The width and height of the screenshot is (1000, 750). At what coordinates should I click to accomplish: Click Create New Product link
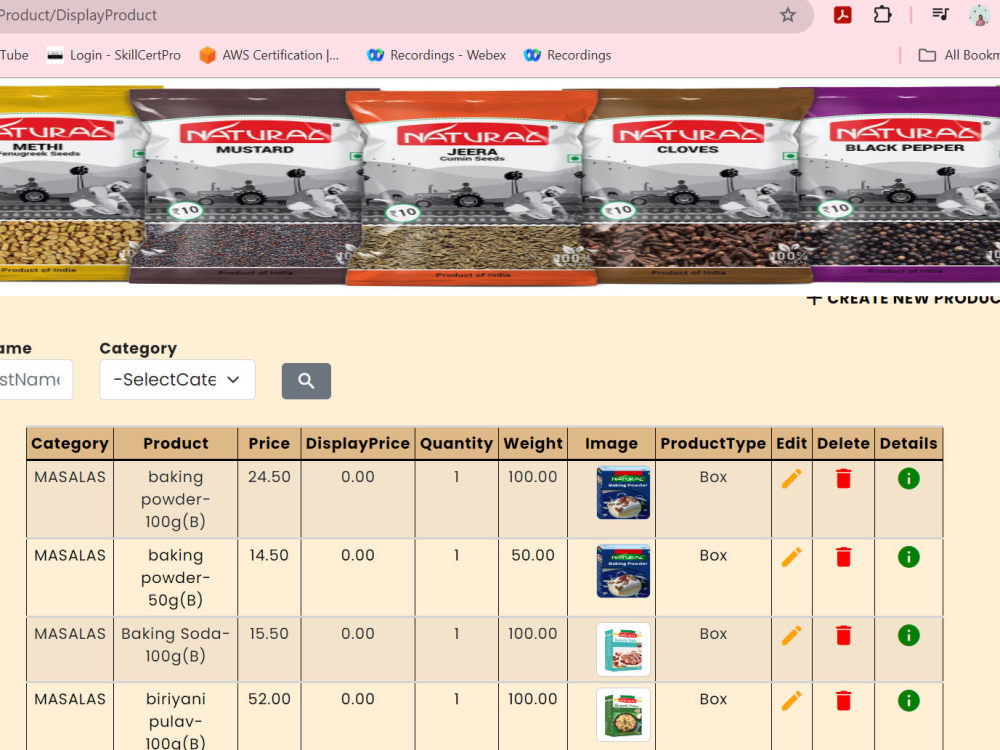click(903, 298)
